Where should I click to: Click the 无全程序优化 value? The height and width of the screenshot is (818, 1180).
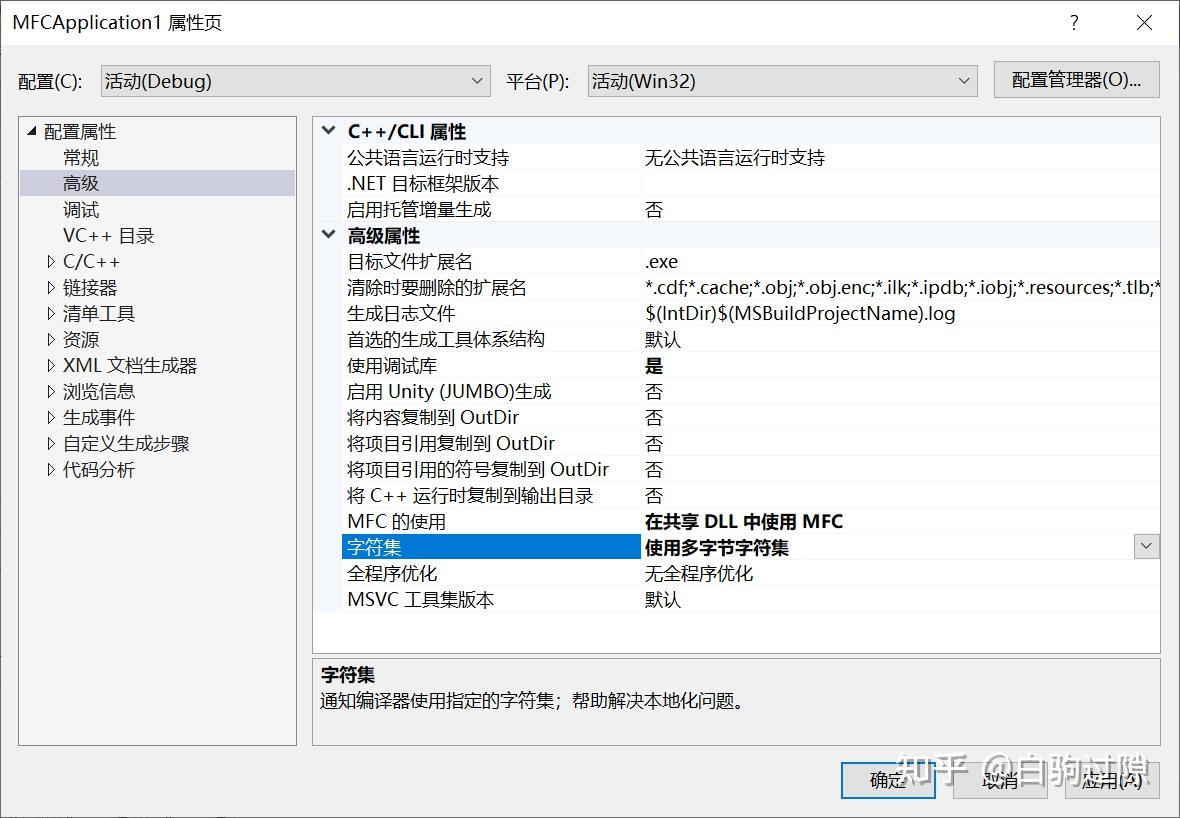(x=698, y=573)
